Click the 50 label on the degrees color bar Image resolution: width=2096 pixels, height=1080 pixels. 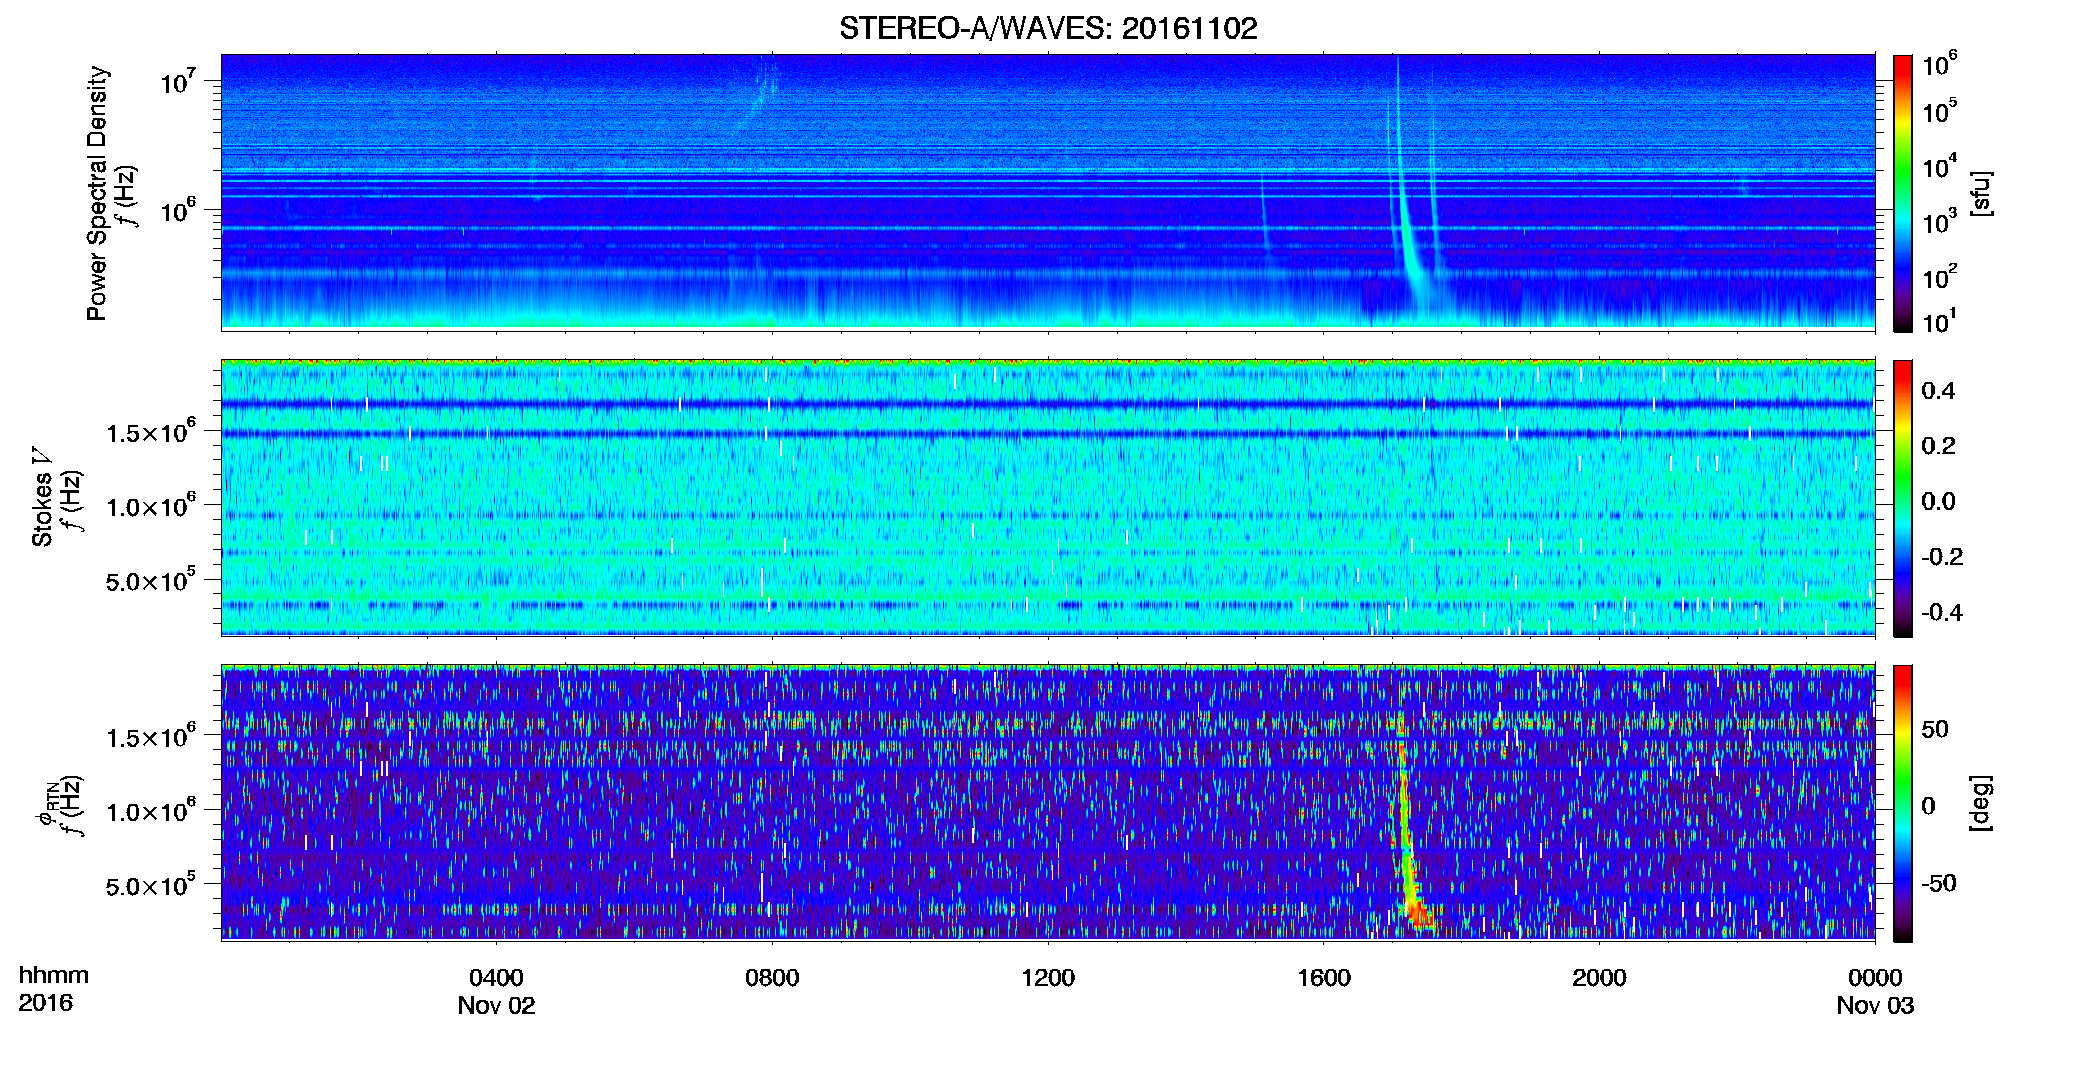[1935, 728]
